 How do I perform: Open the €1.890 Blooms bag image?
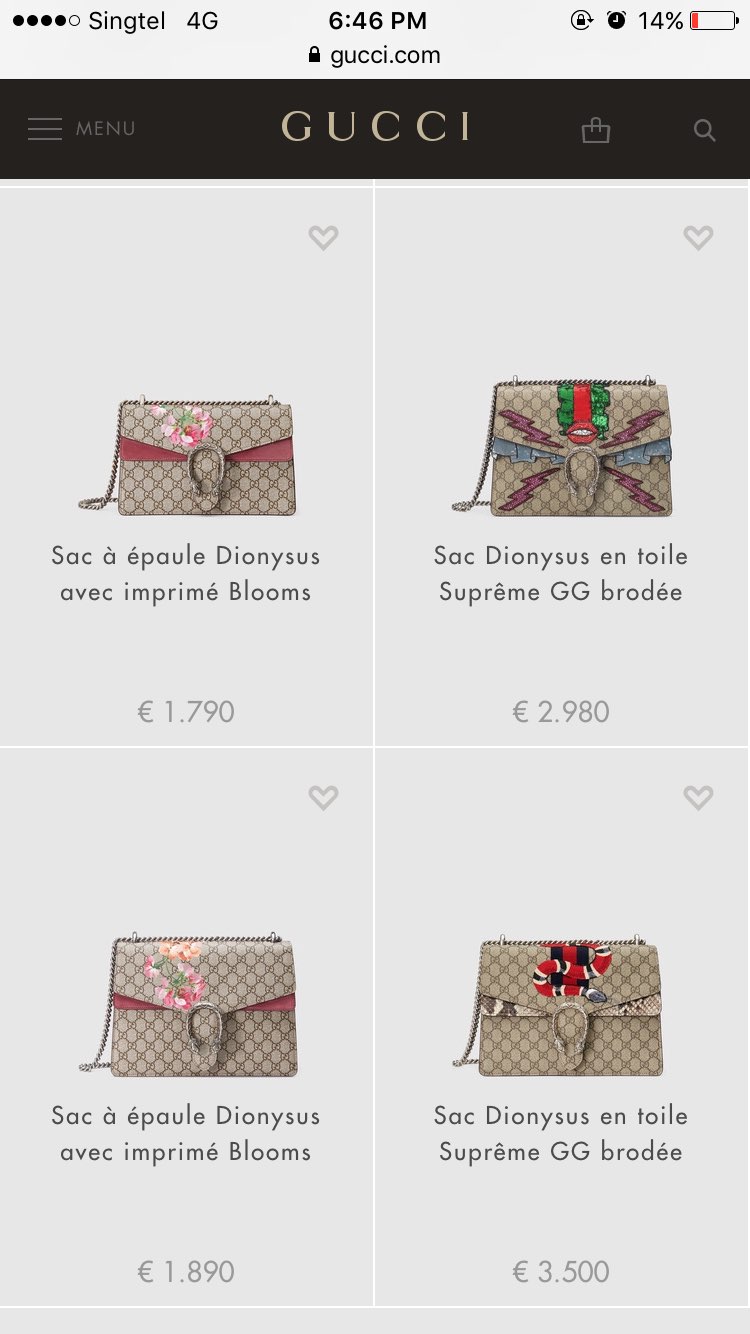[187, 1006]
